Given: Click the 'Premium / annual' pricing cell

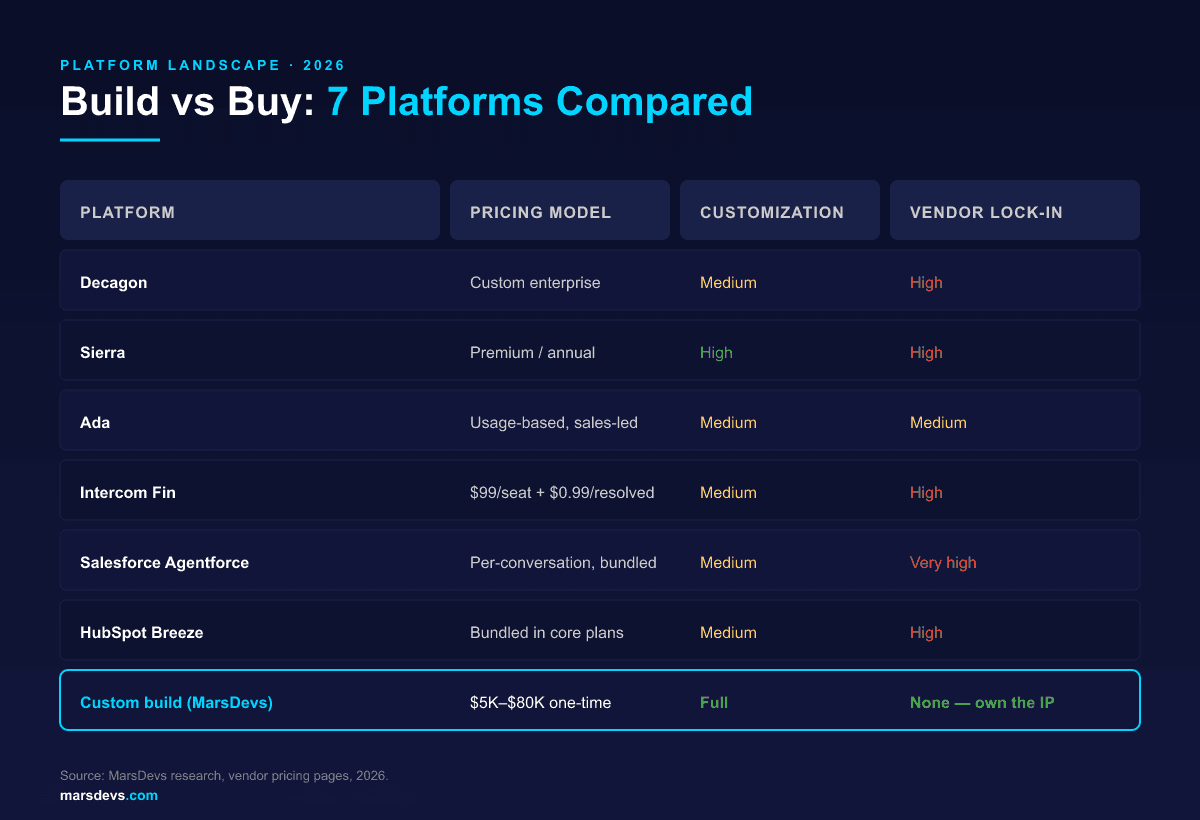Looking at the screenshot, I should point(532,353).
